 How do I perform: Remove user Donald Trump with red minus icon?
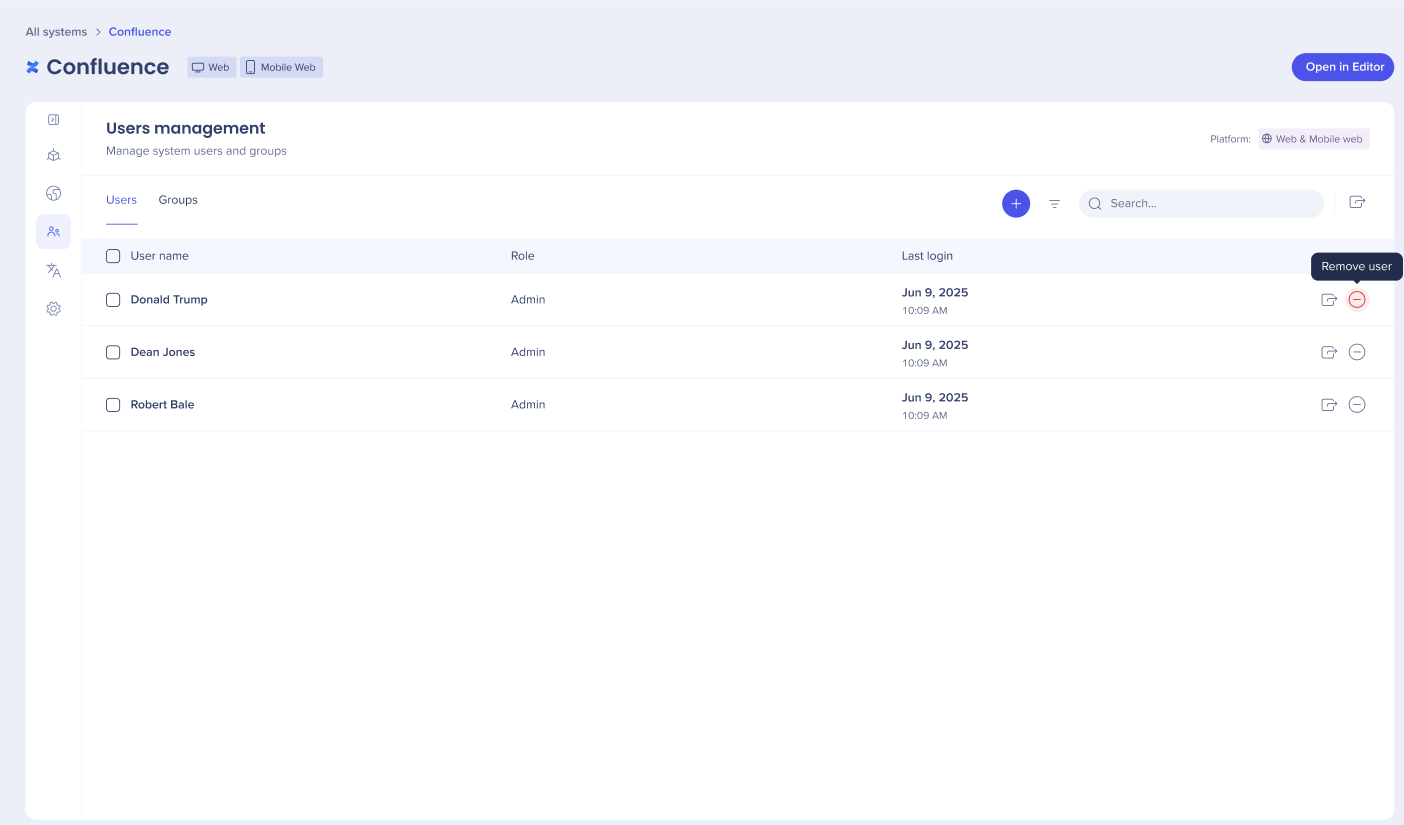pyautogui.click(x=1357, y=300)
